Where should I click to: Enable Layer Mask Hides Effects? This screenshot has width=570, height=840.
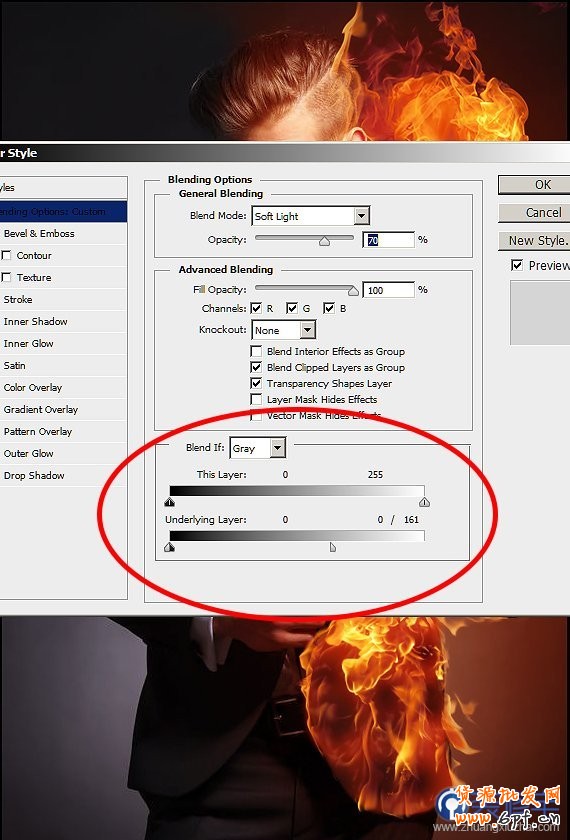(x=256, y=400)
